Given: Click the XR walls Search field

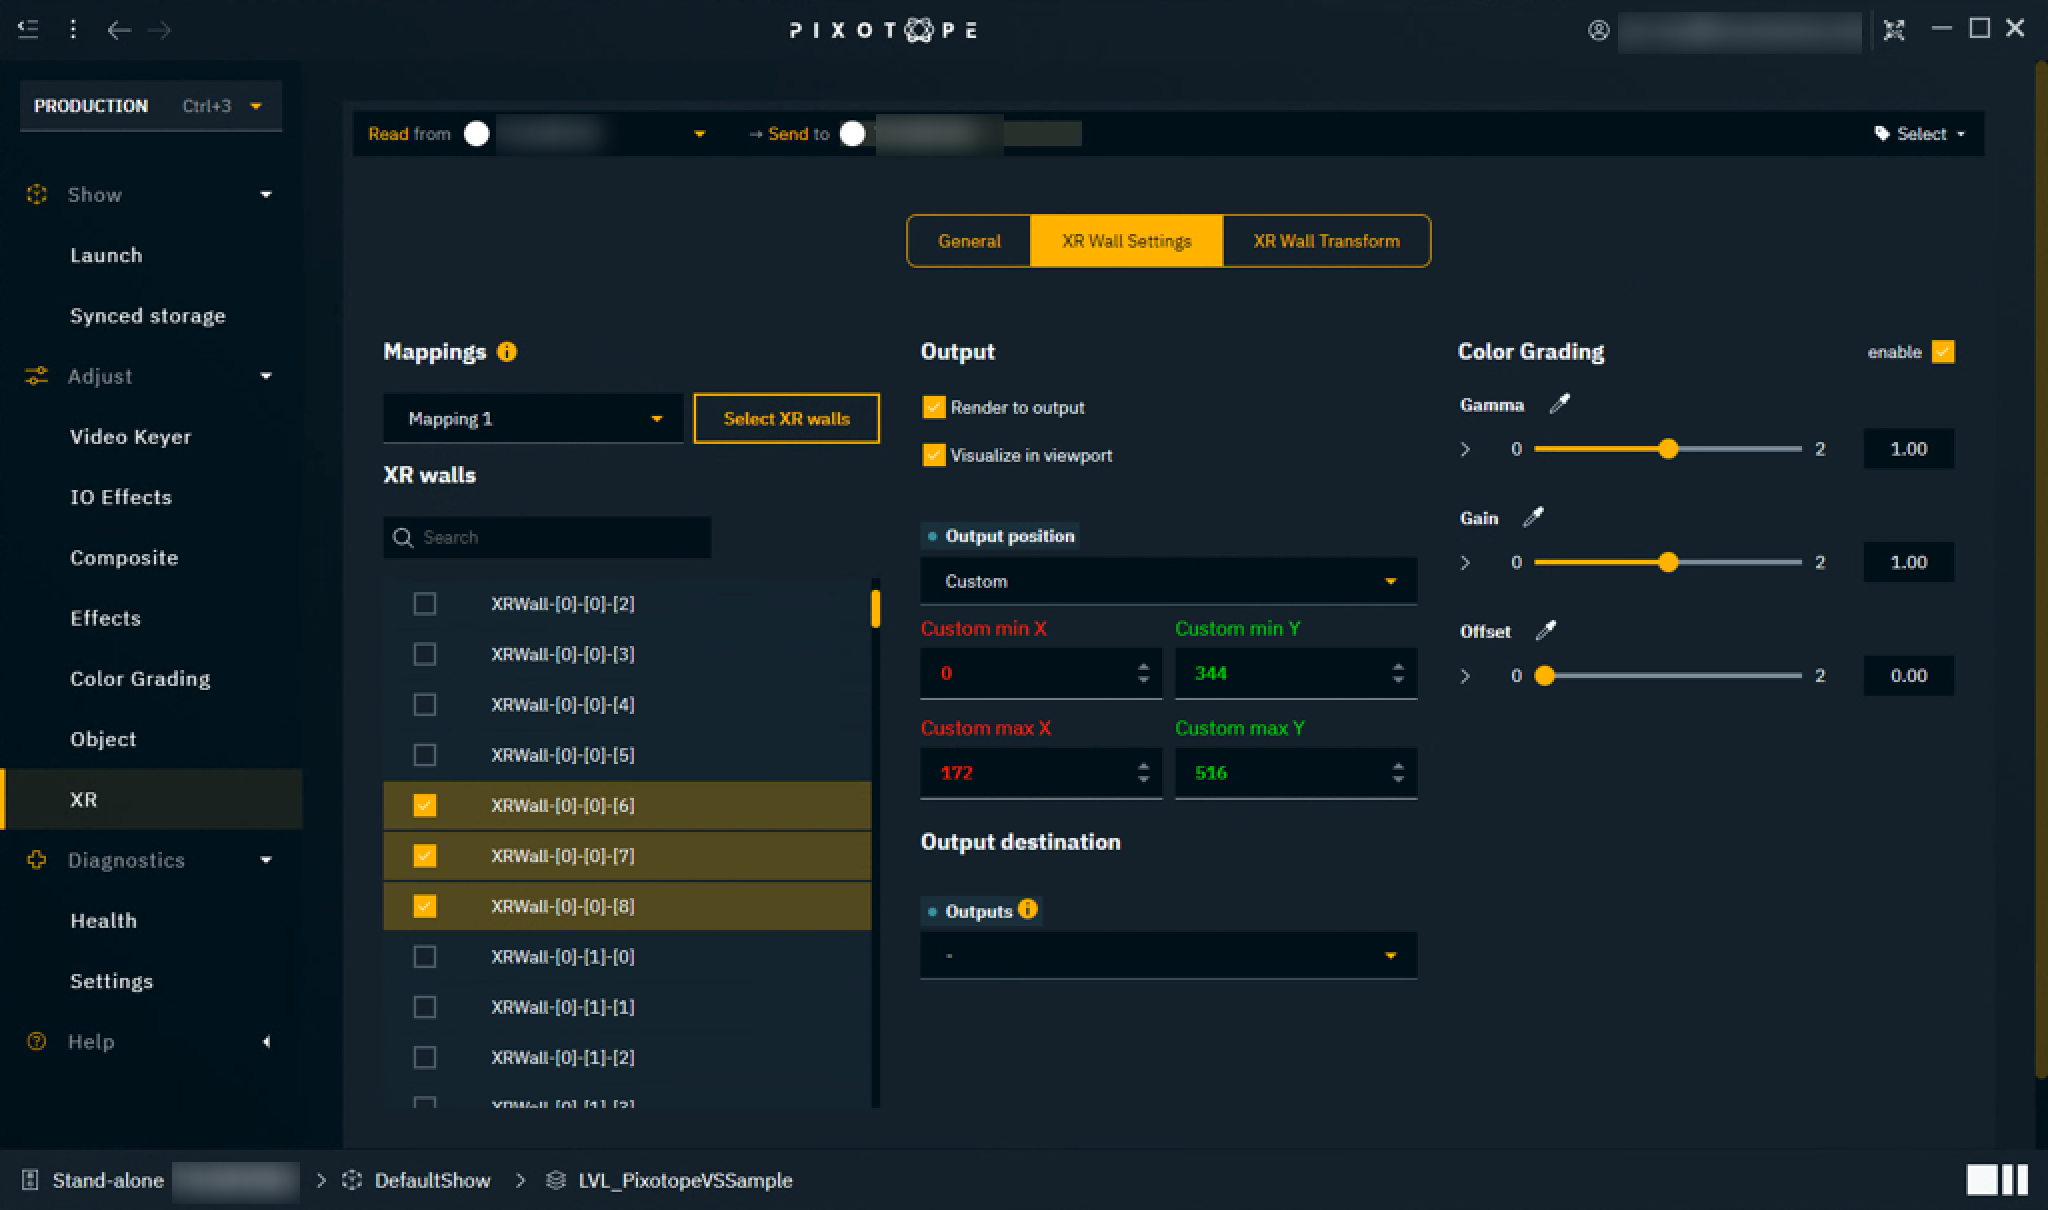Looking at the screenshot, I should pos(560,538).
